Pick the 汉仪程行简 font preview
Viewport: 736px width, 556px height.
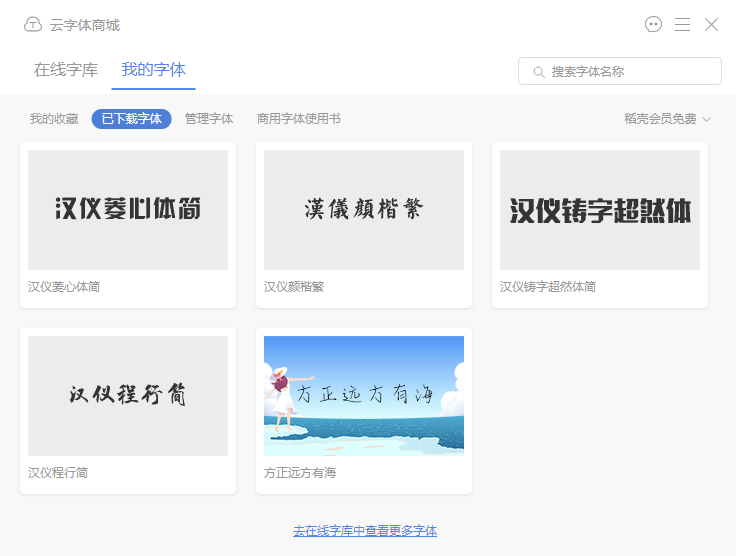pos(128,396)
